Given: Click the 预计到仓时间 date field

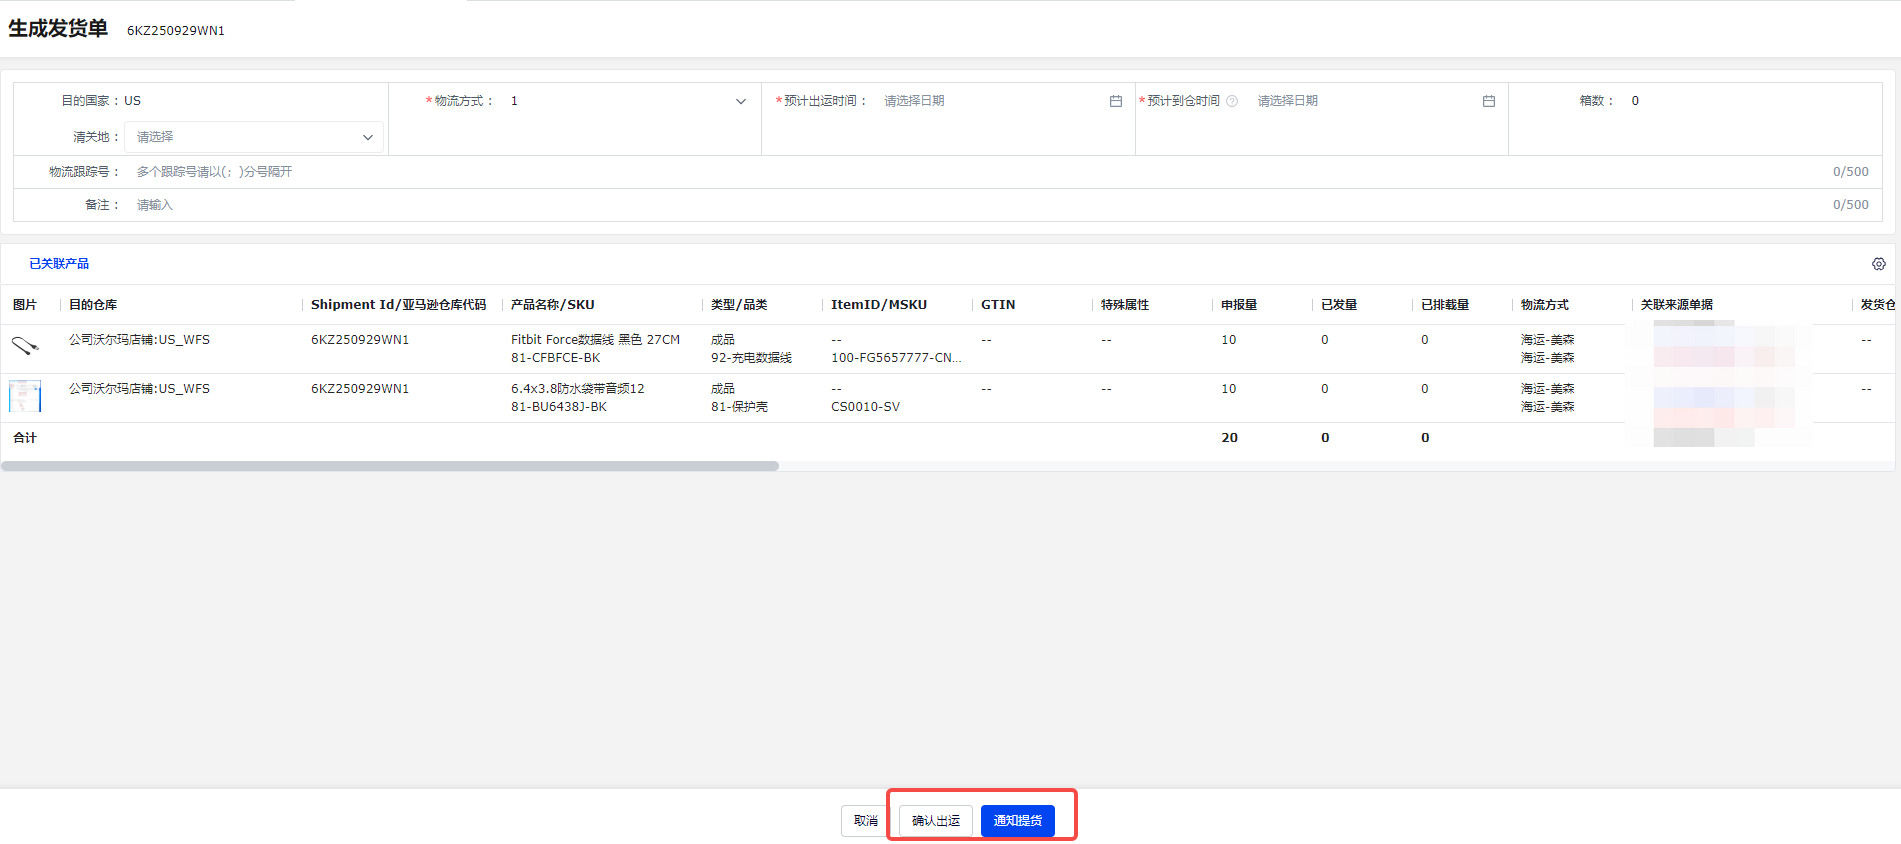Looking at the screenshot, I should [1376, 101].
